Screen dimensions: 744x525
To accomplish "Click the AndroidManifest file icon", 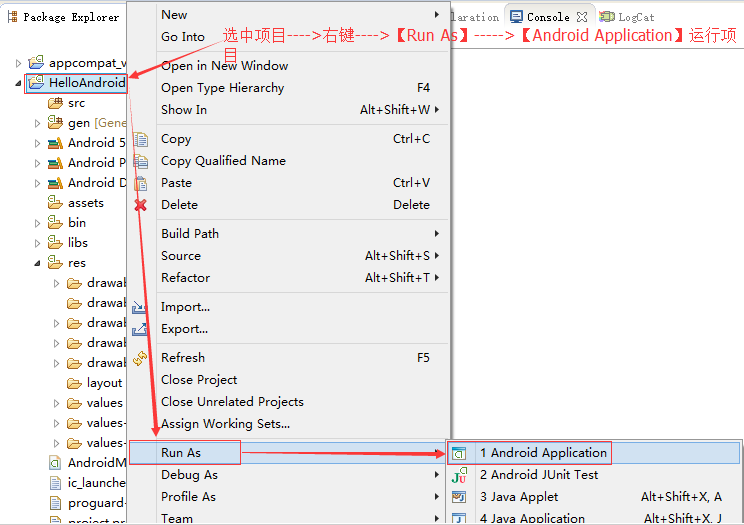I will point(55,463).
